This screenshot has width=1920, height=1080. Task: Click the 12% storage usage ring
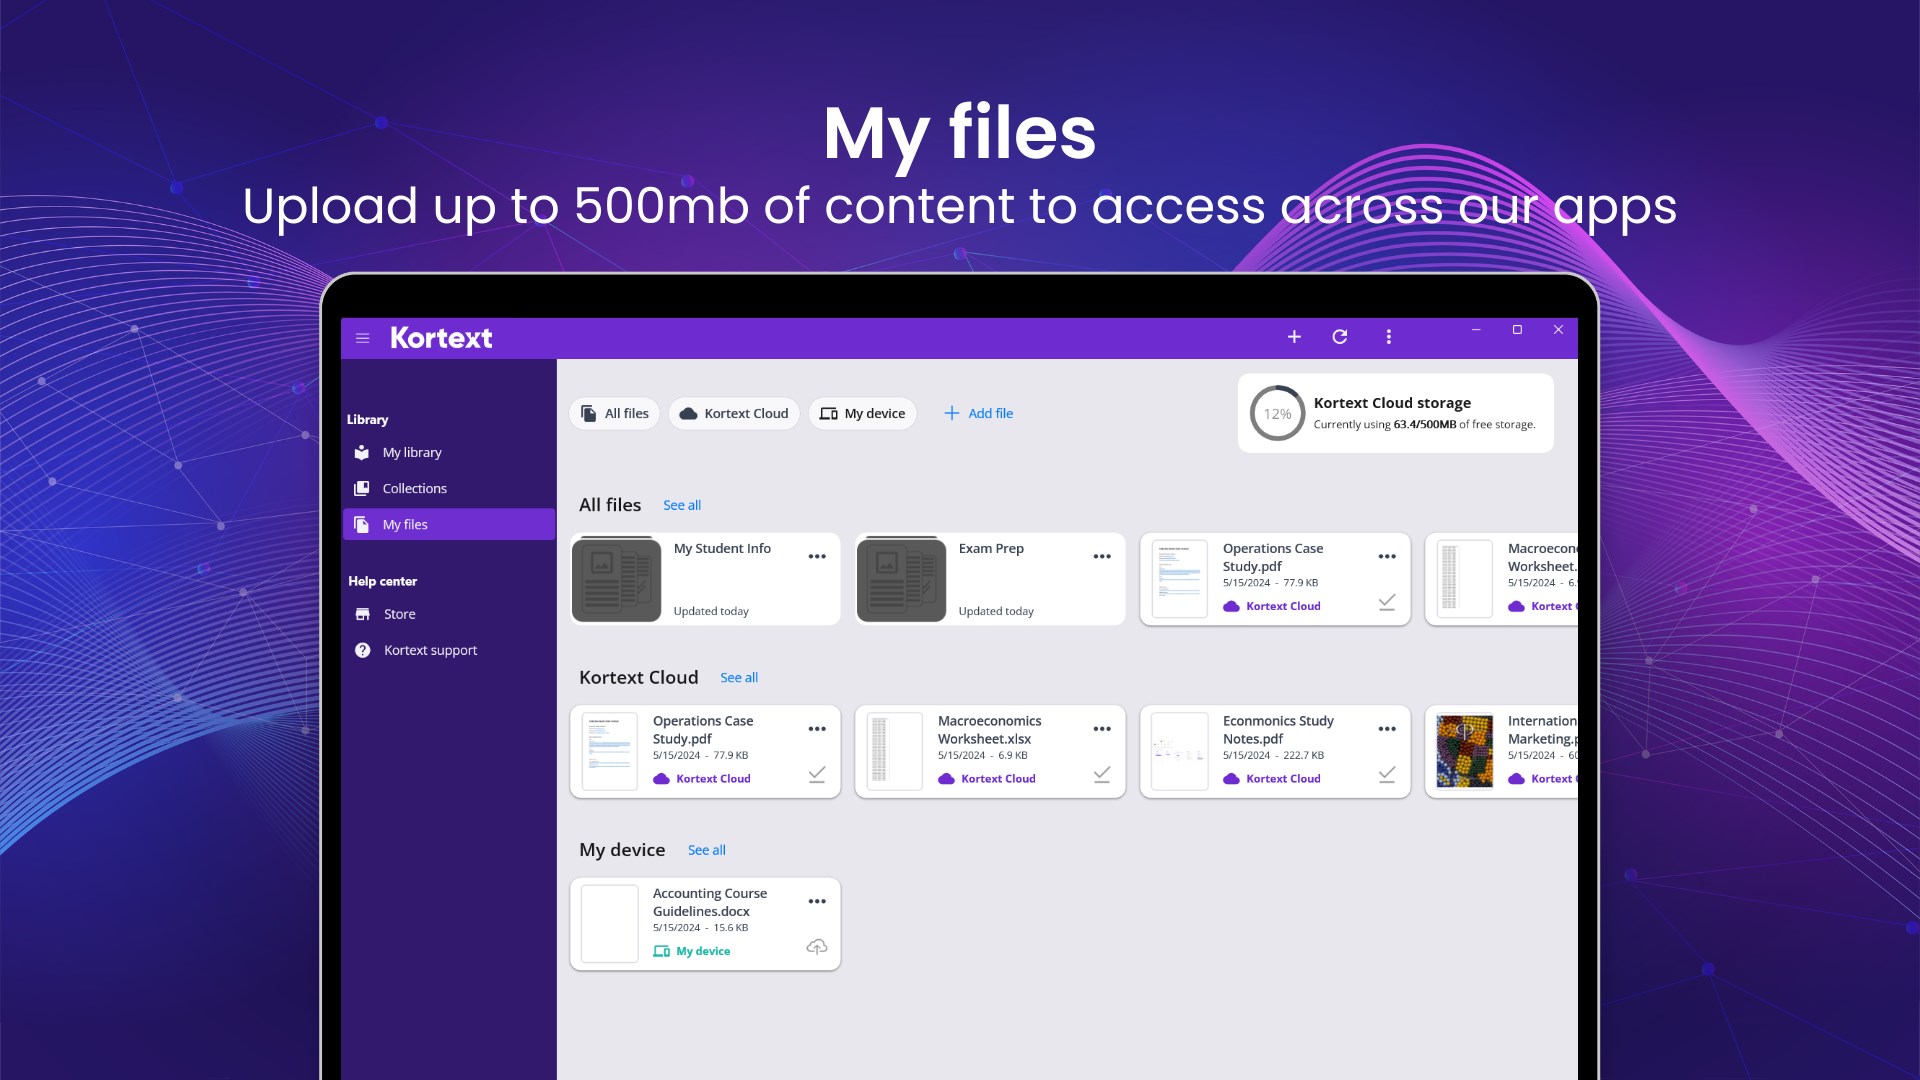click(x=1277, y=413)
